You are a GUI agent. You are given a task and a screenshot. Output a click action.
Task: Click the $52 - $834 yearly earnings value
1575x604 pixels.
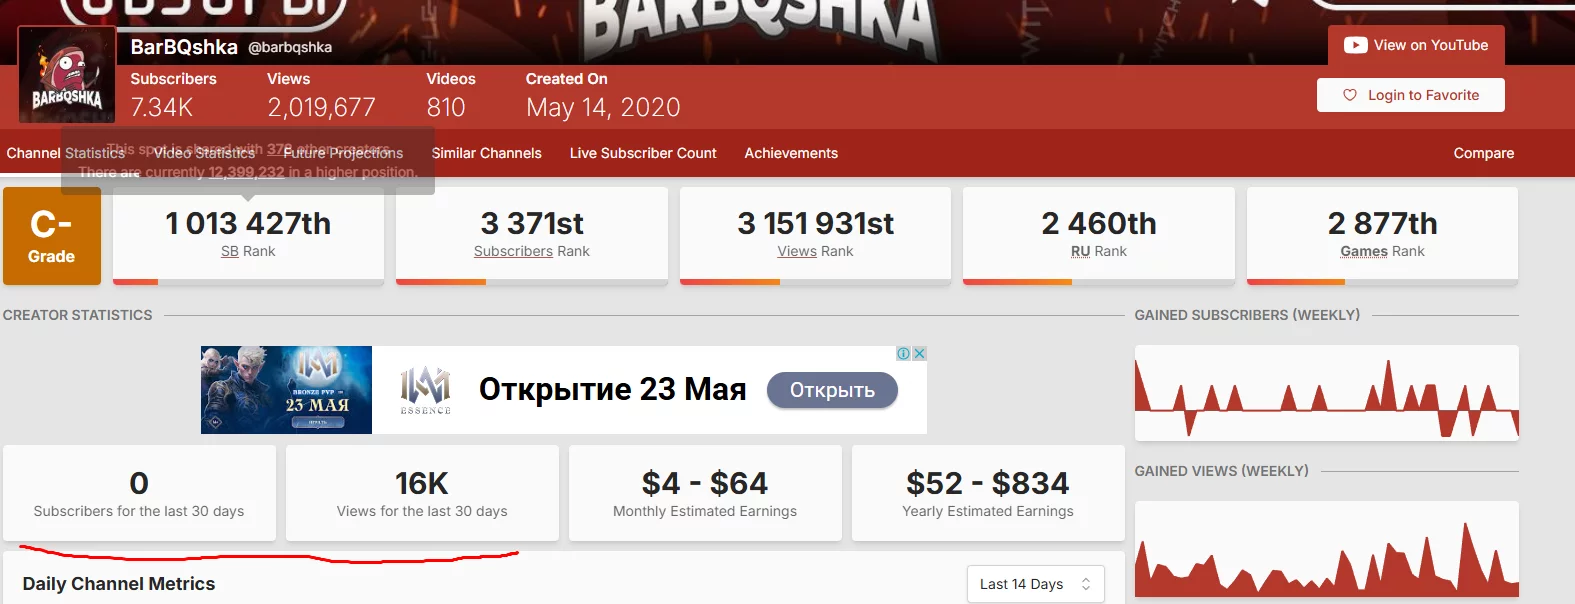pyautogui.click(x=988, y=484)
